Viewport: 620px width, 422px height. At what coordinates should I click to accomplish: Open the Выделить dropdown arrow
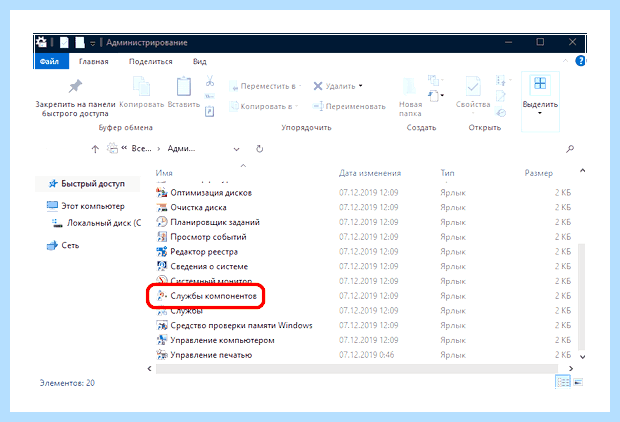click(x=540, y=114)
